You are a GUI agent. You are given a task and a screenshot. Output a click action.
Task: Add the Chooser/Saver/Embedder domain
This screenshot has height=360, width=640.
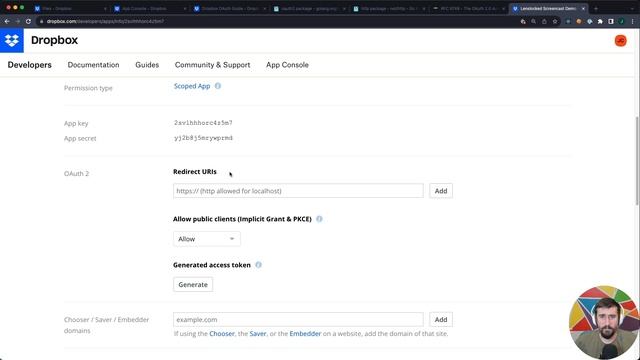pyautogui.click(x=441, y=320)
